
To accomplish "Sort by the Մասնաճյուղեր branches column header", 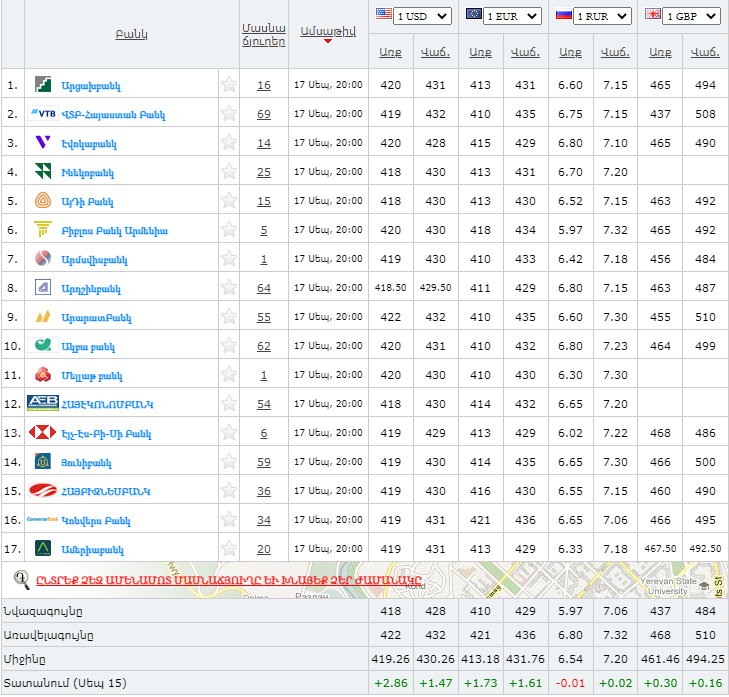I will (x=264, y=34).
